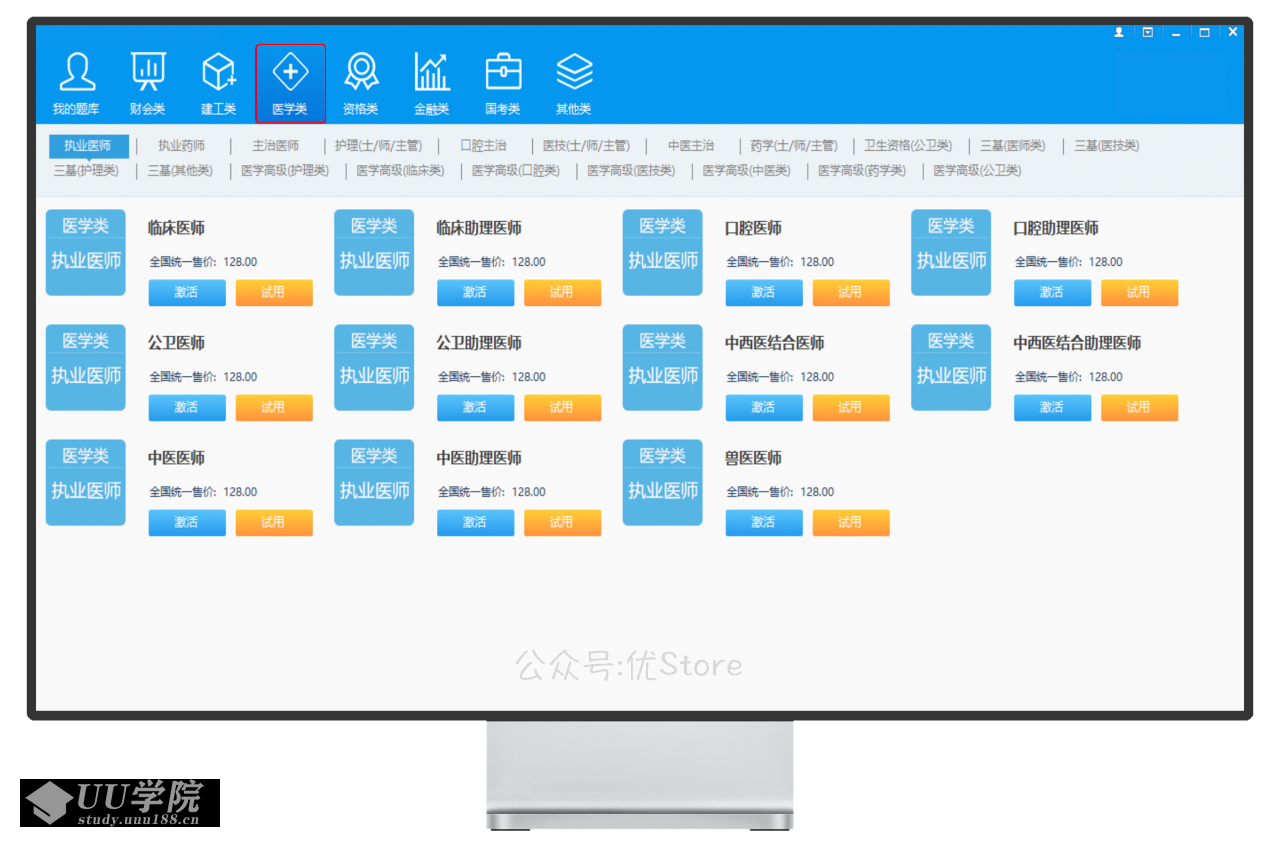Activate 中医医师 with 激活 button
The width and height of the screenshot is (1280, 847).
click(x=187, y=522)
